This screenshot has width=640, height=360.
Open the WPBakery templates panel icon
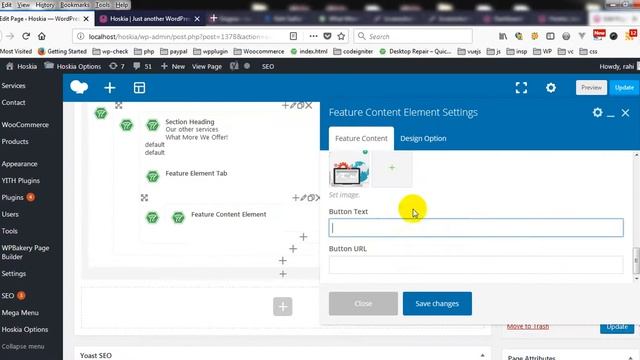139,88
